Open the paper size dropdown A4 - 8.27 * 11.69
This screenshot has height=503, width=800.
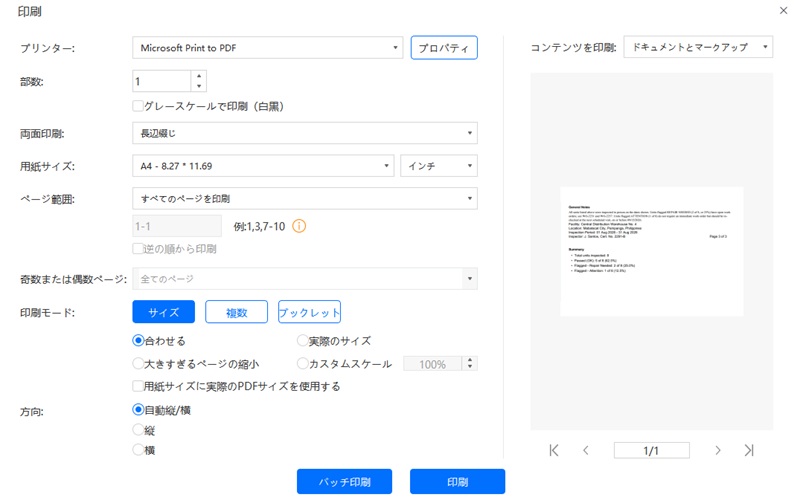coord(263,166)
